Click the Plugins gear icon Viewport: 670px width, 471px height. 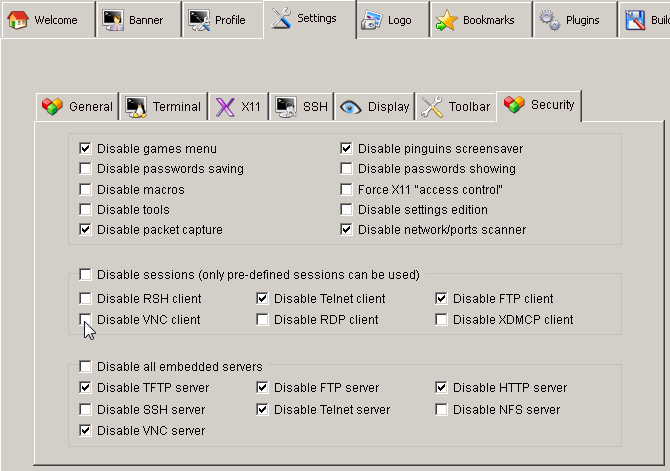pyautogui.click(x=549, y=20)
